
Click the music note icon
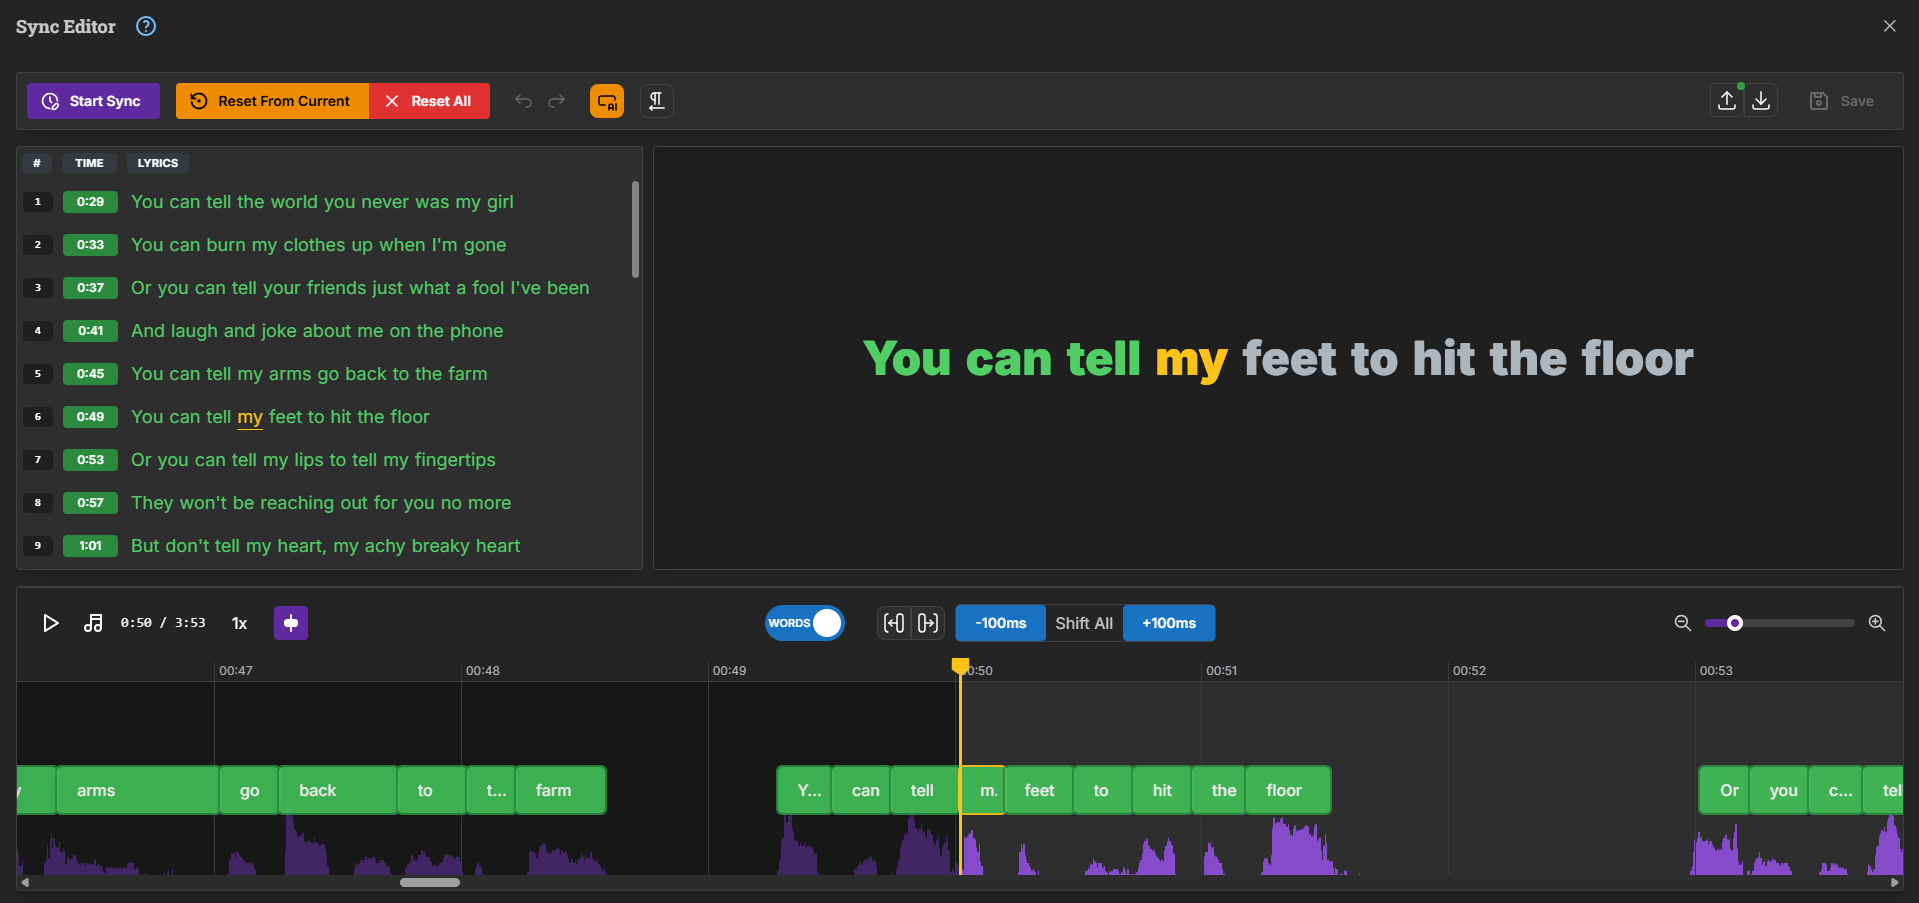(x=93, y=623)
